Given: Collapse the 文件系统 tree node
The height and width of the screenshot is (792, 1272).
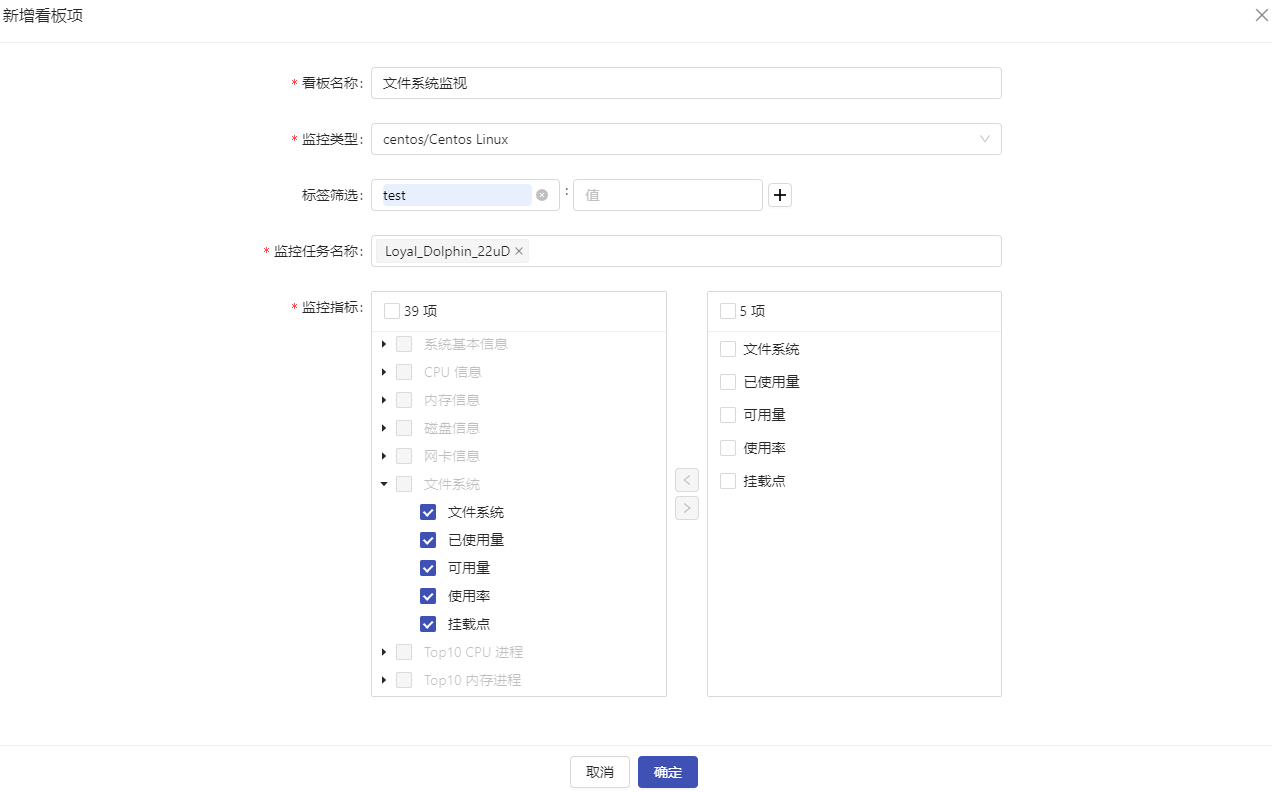Looking at the screenshot, I should tap(384, 484).
